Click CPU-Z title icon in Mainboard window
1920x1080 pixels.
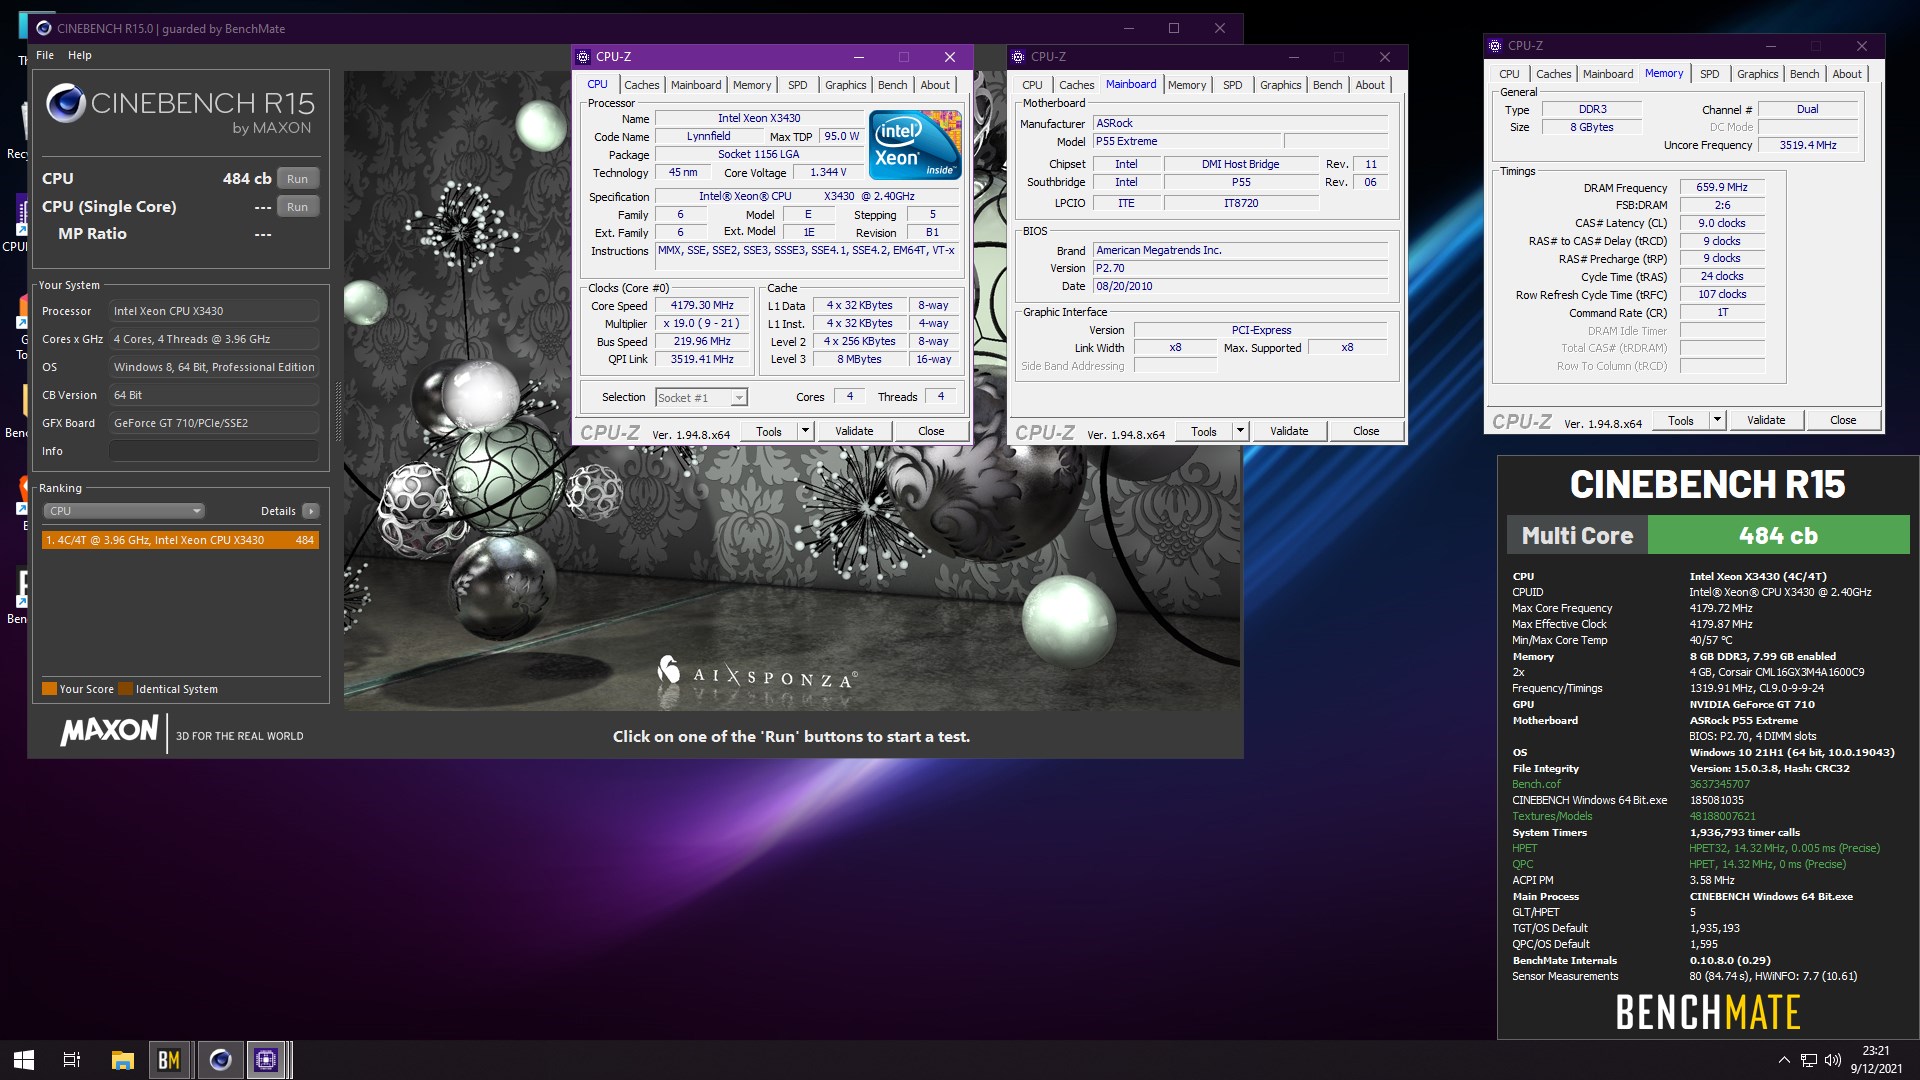pyautogui.click(x=1018, y=57)
